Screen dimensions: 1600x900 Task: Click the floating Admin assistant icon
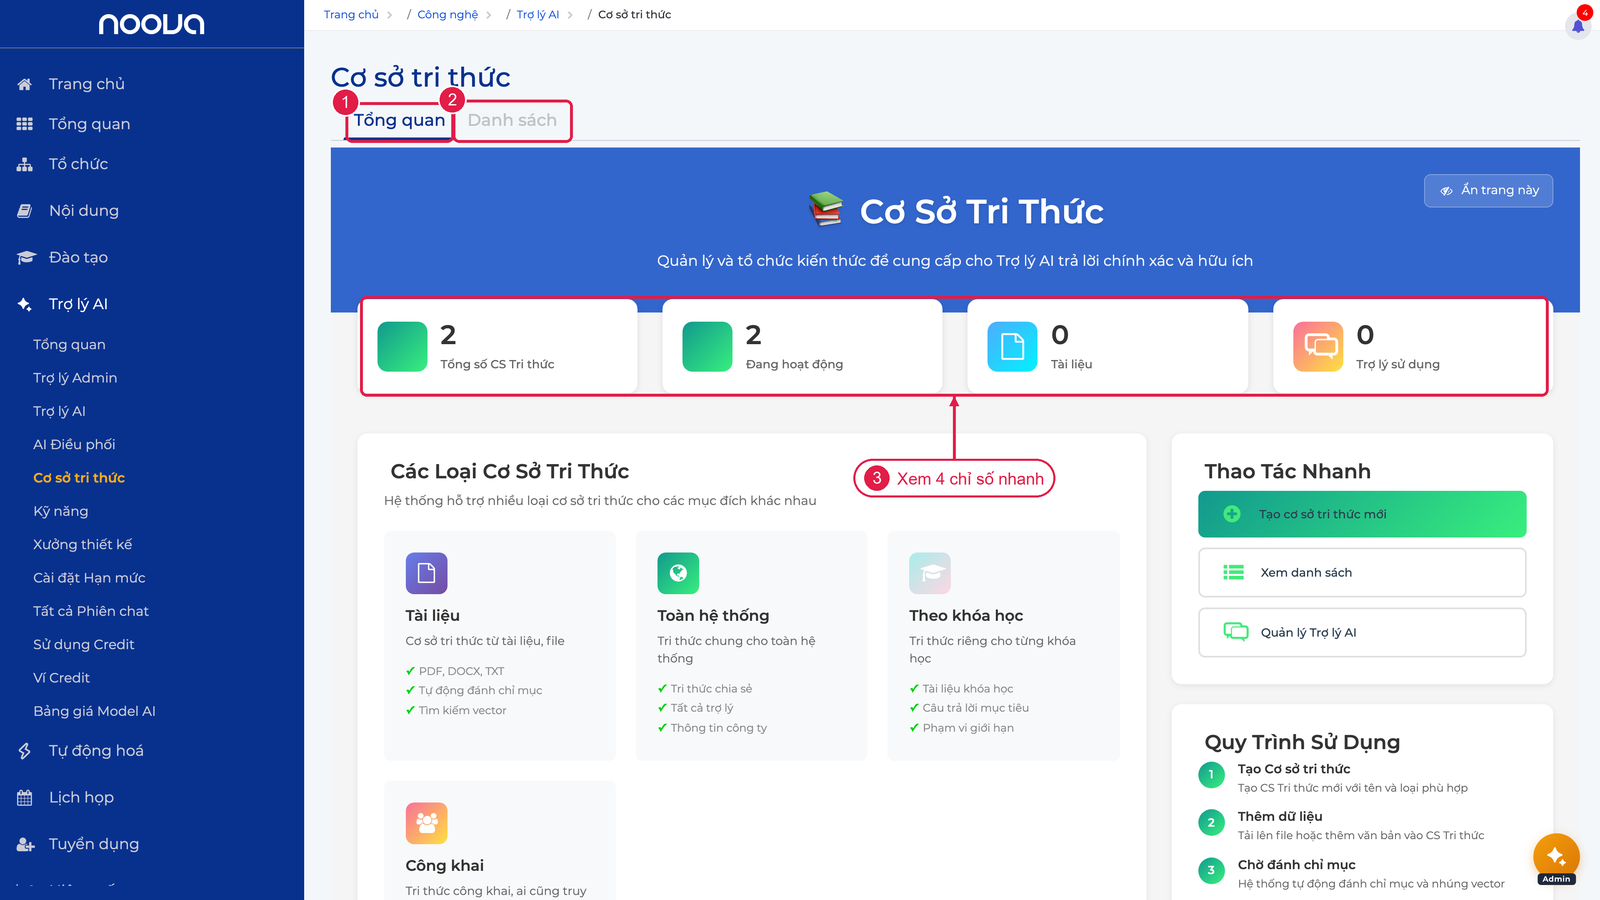click(x=1556, y=857)
